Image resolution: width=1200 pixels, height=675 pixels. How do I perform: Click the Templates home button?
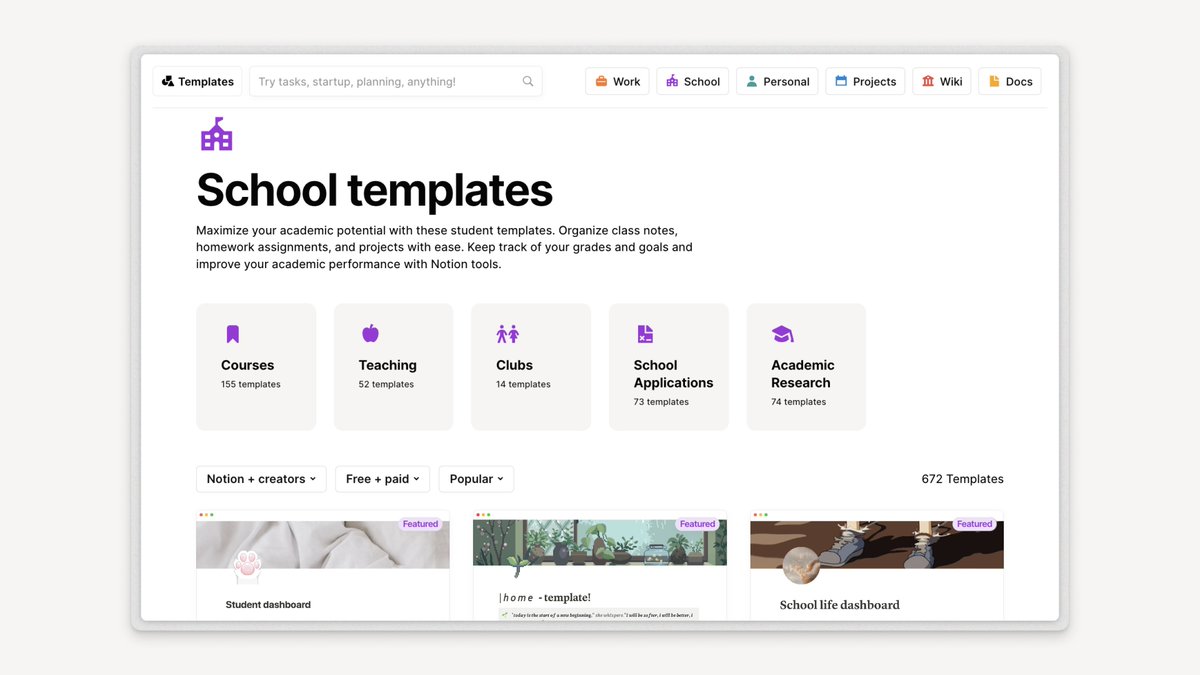[197, 82]
